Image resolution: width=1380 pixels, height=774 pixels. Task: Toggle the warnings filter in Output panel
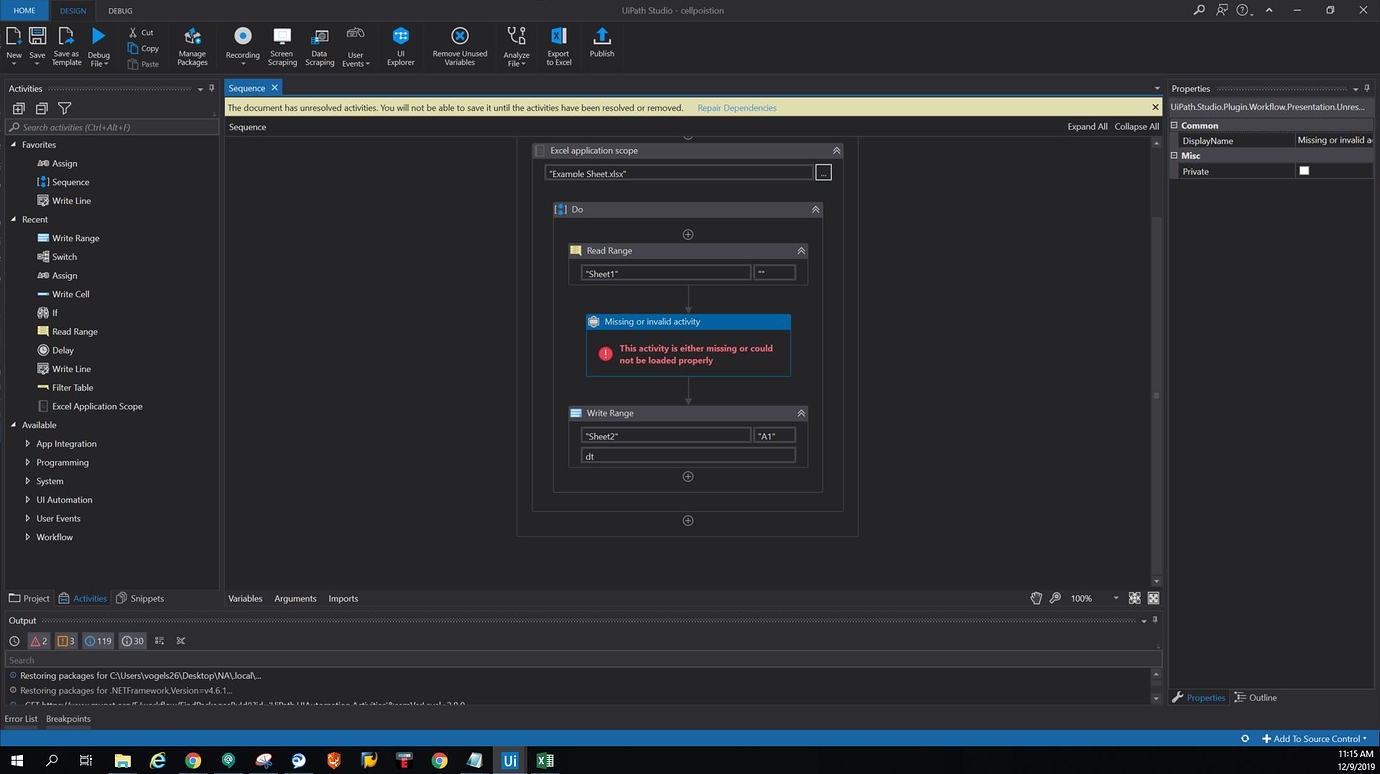coord(66,641)
